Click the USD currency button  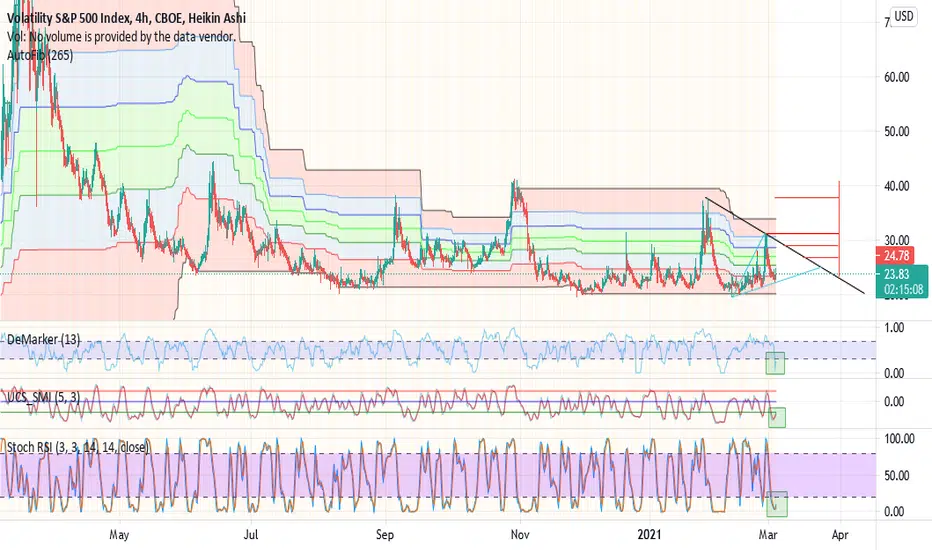tap(903, 16)
